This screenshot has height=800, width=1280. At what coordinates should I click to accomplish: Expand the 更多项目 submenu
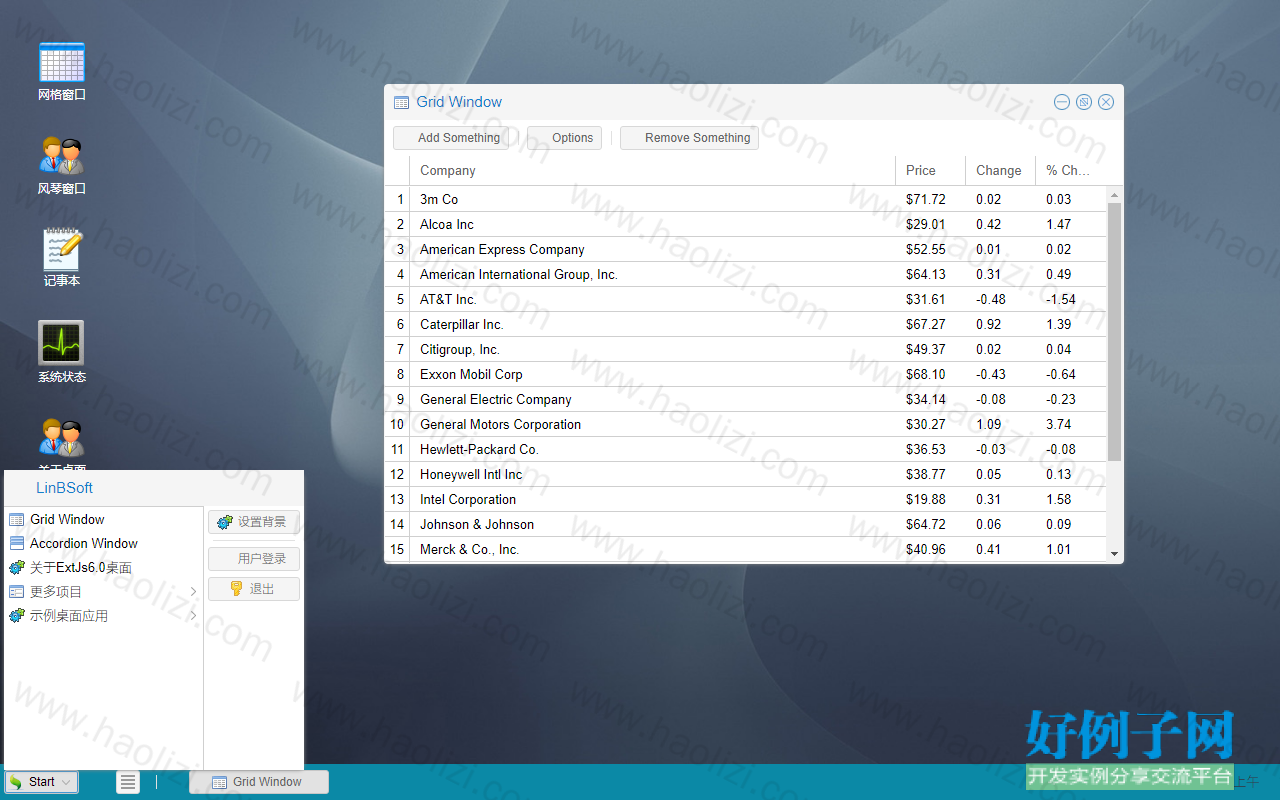point(104,591)
